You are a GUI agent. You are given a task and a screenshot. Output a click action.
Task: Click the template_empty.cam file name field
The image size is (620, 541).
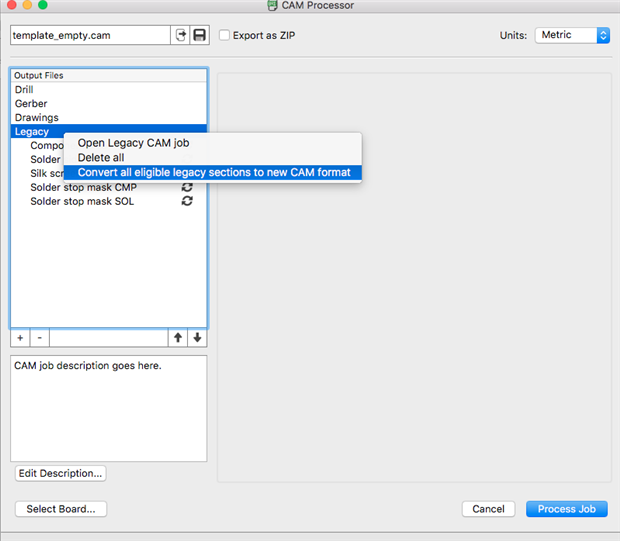click(x=91, y=35)
